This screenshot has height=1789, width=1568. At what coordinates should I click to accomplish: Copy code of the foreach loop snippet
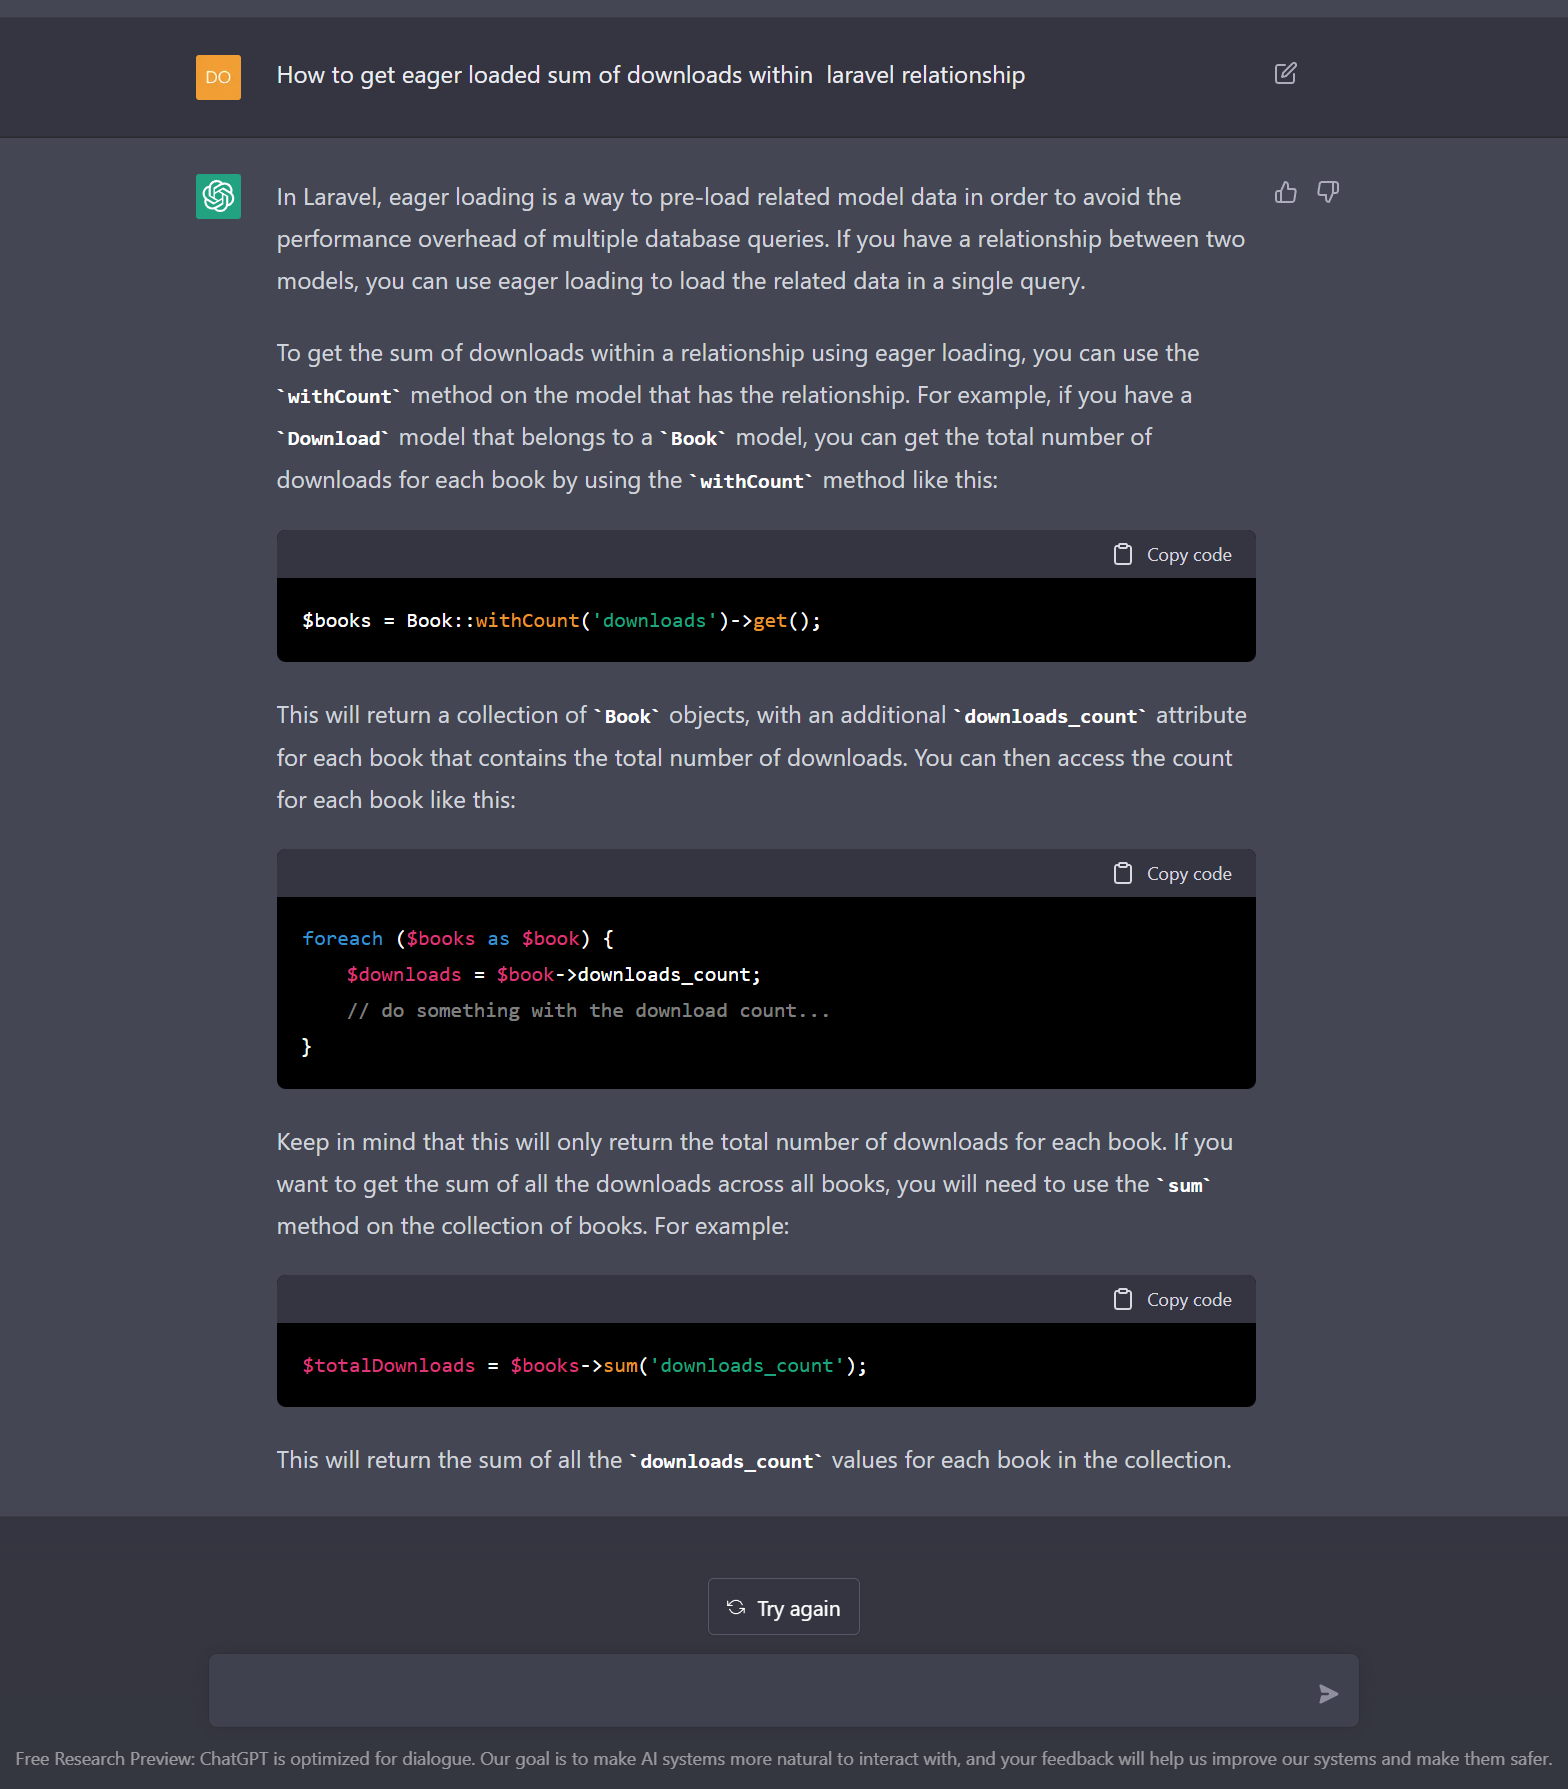[1173, 874]
